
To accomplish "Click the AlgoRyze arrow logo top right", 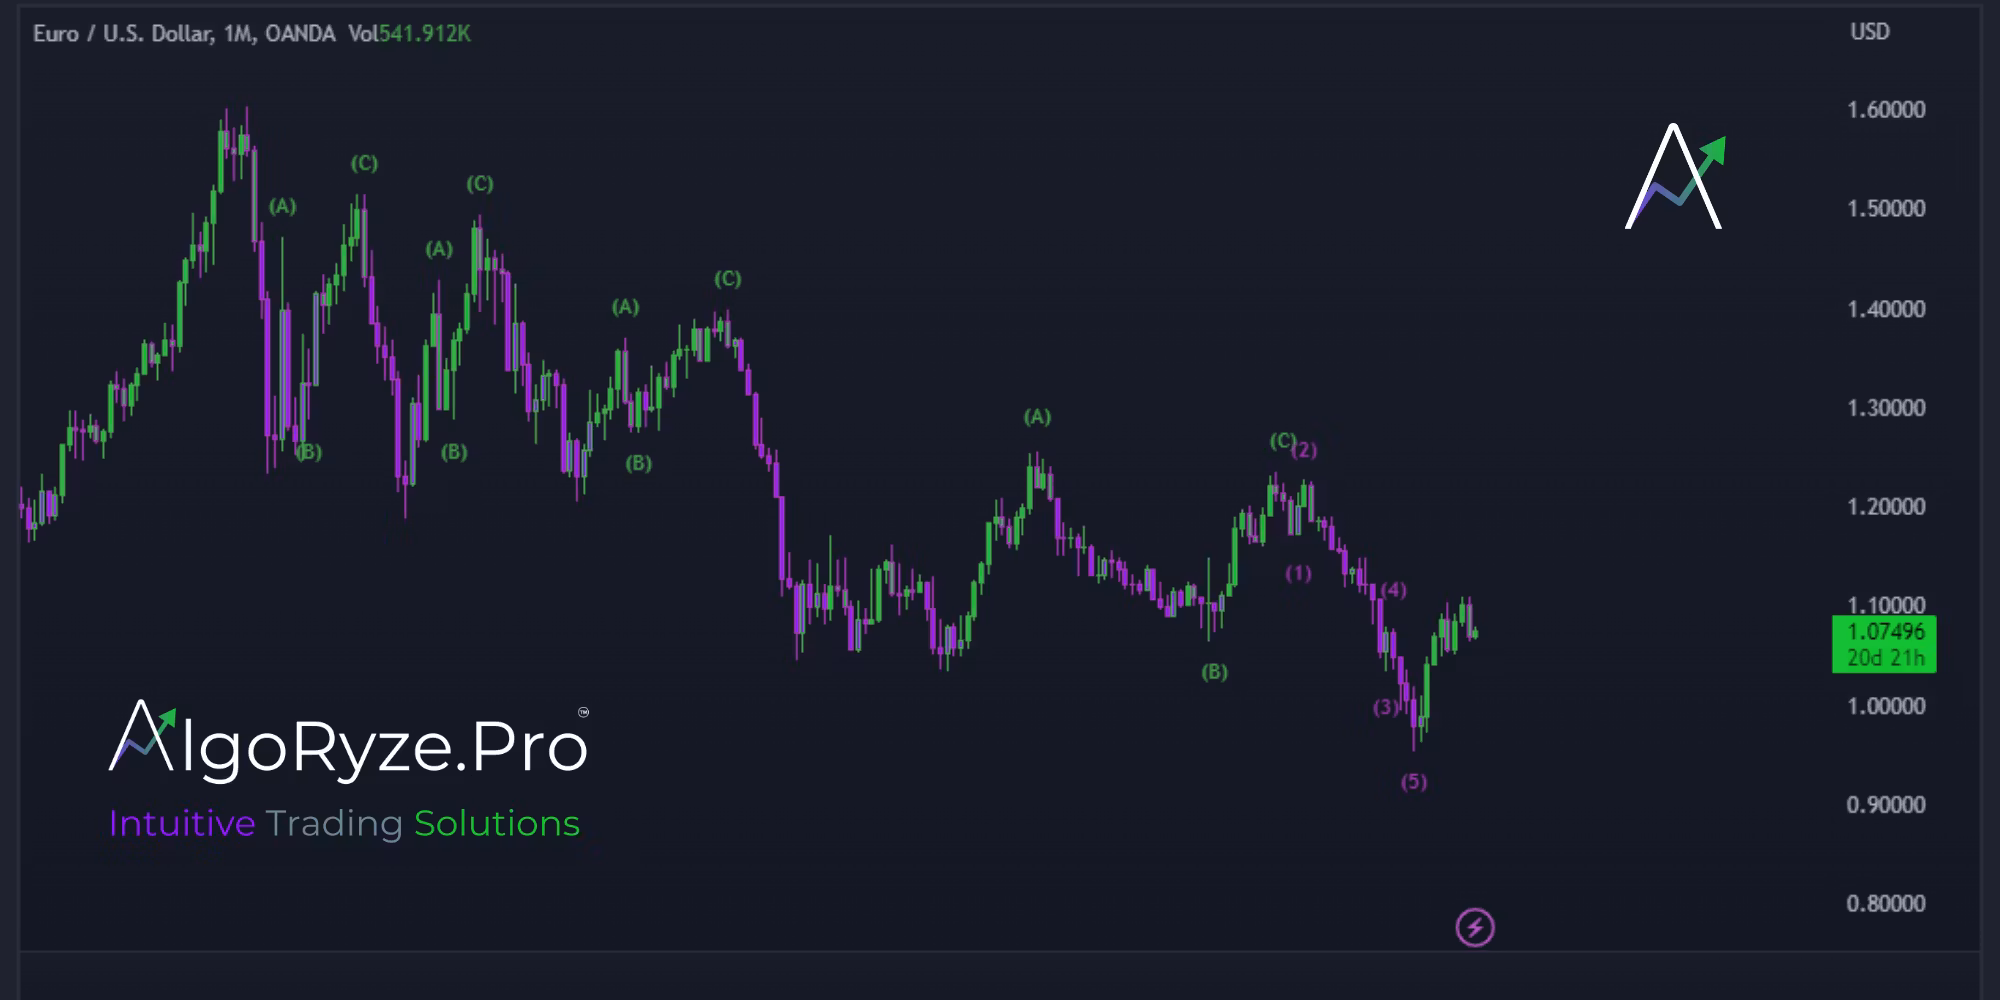I will (x=1675, y=178).
